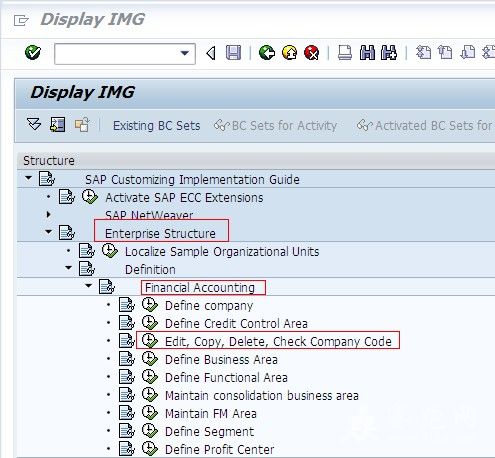This screenshot has width=495, height=458.
Task: Open documentation icon for Define company
Action: [x=127, y=305]
